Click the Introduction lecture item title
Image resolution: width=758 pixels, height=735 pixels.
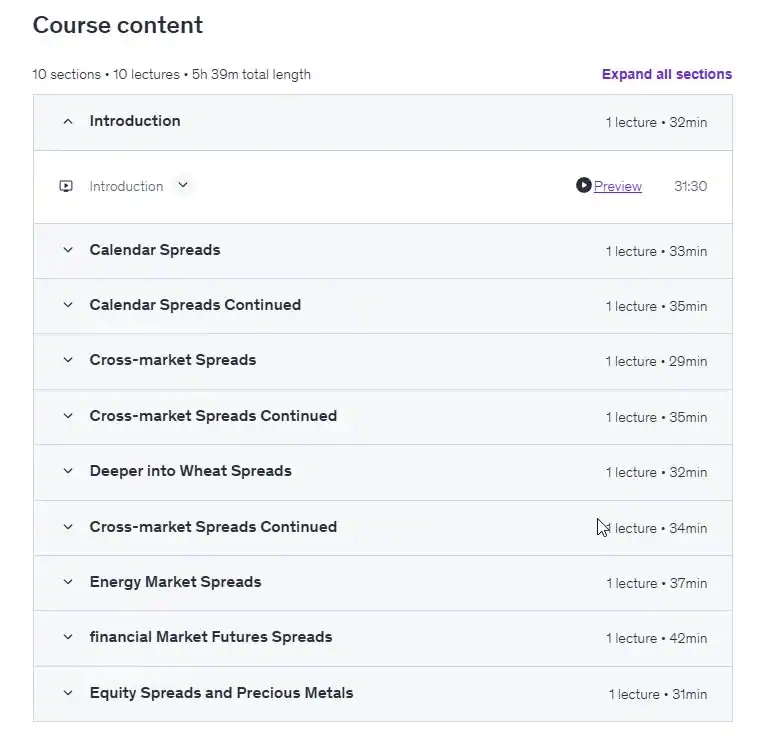[126, 186]
